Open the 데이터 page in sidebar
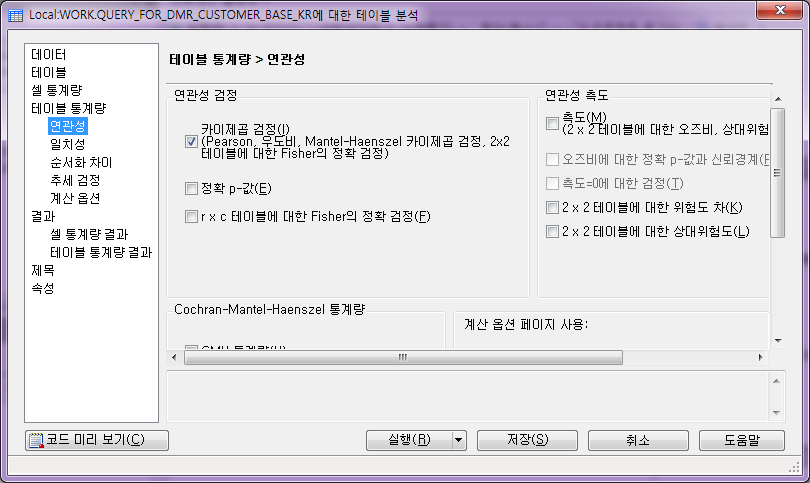This screenshot has width=810, height=483. pyautogui.click(x=49, y=54)
